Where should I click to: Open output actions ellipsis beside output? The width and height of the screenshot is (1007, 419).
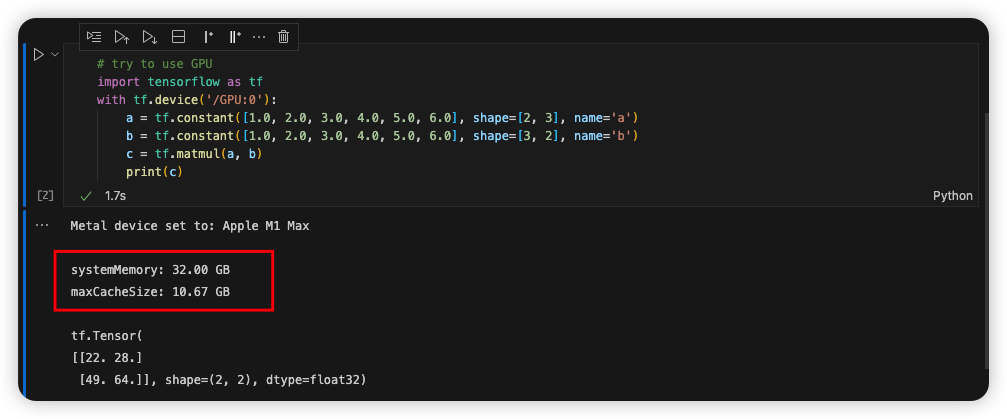(42, 226)
